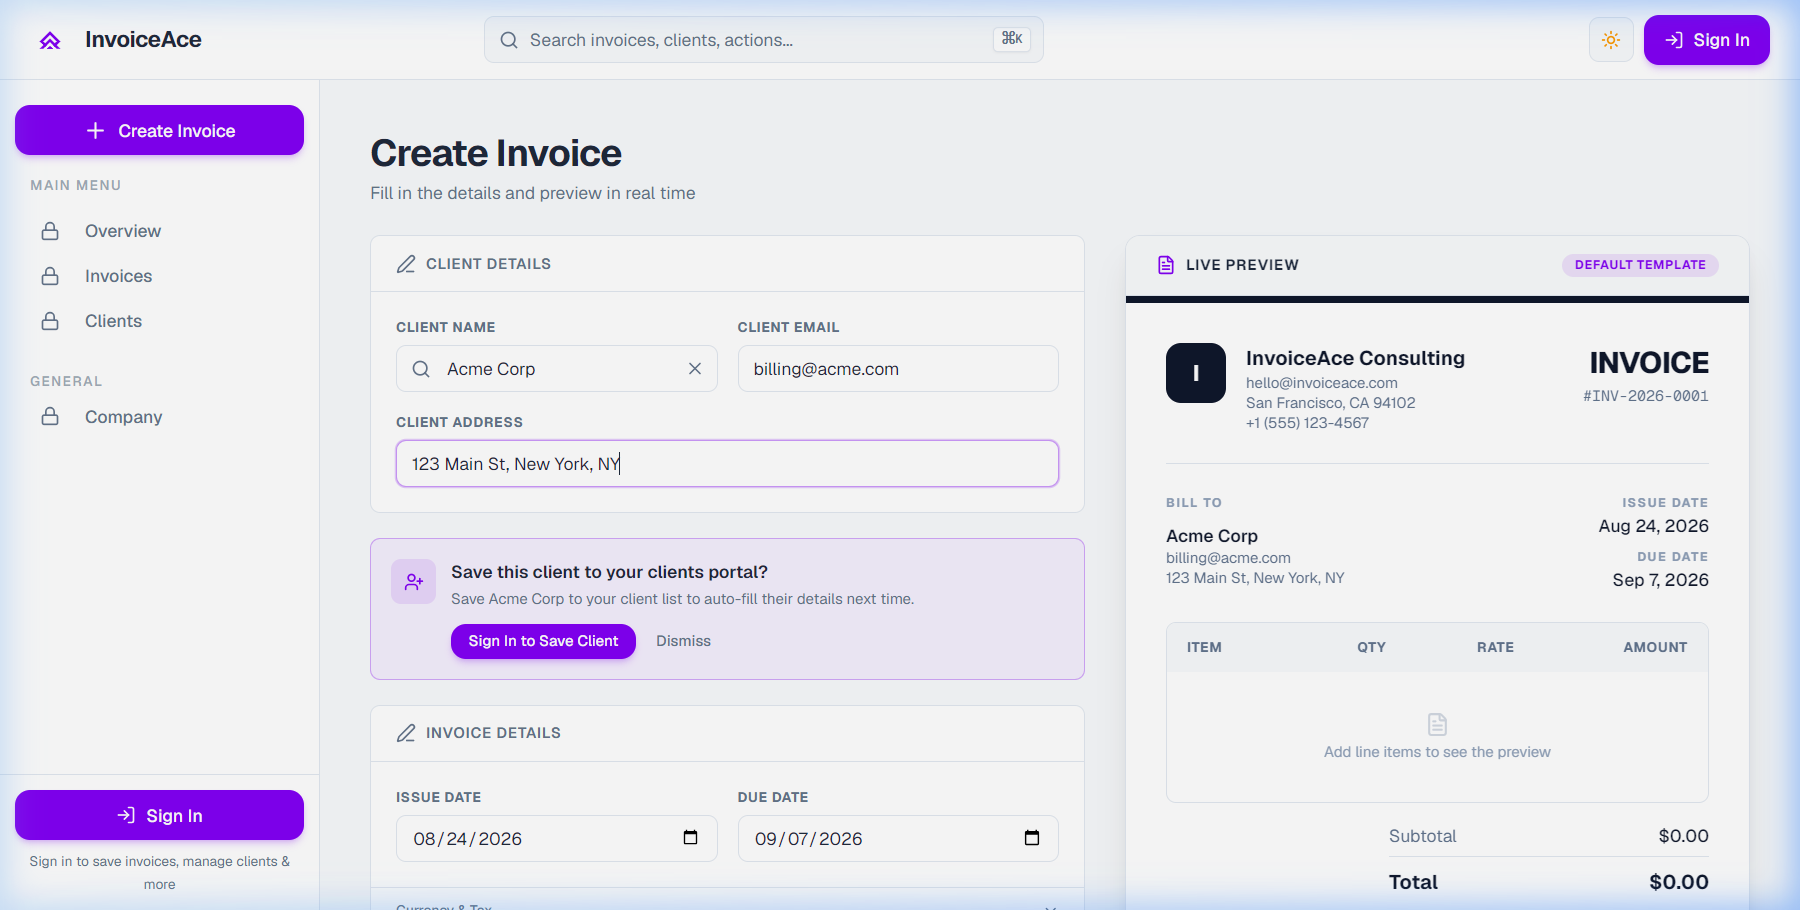1800x910 pixels.
Task: Click the search magnifier icon in top bar
Action: click(x=509, y=40)
